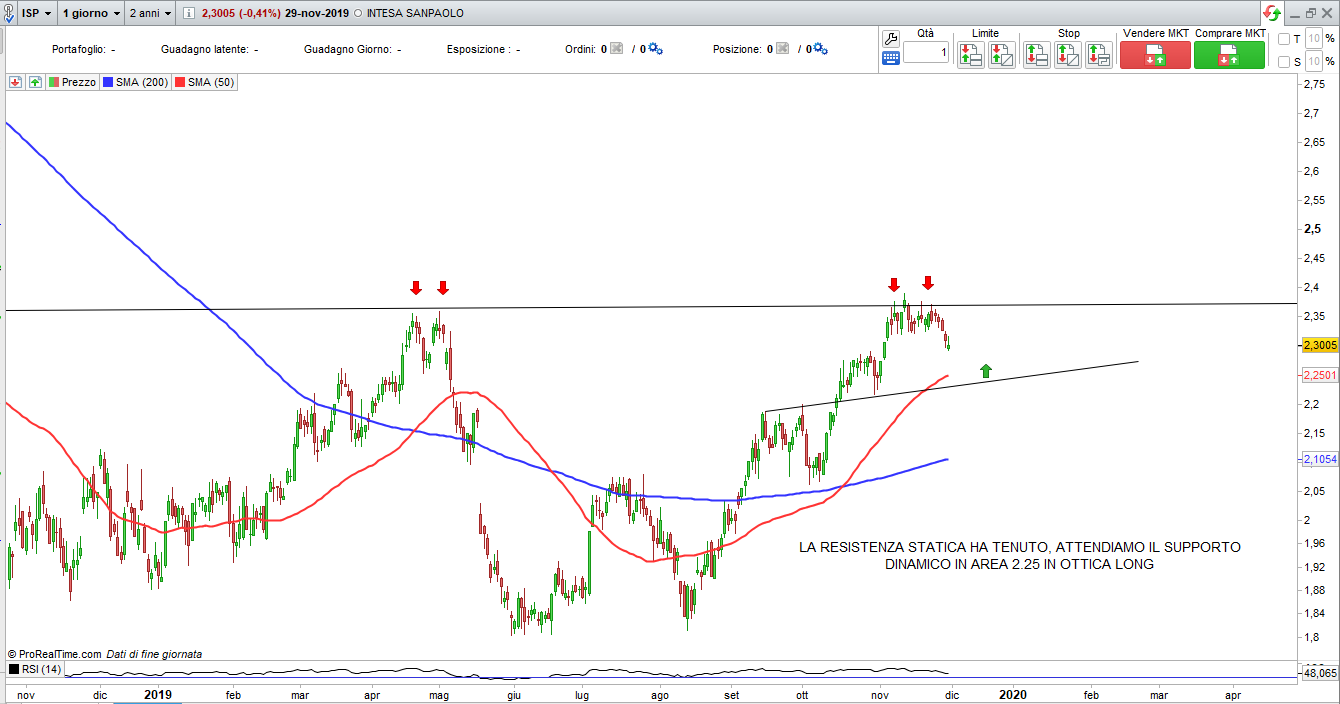Image resolution: width=1340 pixels, height=704 pixels.
Task: Open the ISP ticker dropdown
Action: click(37, 14)
